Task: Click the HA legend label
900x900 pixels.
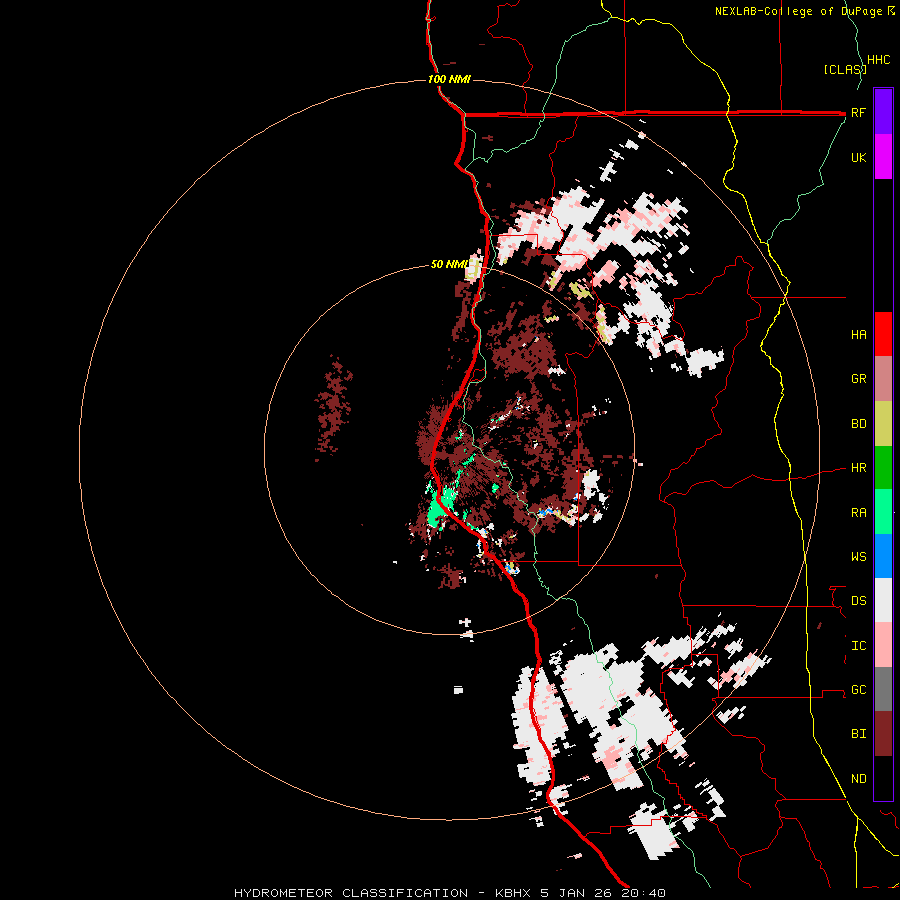Action: 858,335
